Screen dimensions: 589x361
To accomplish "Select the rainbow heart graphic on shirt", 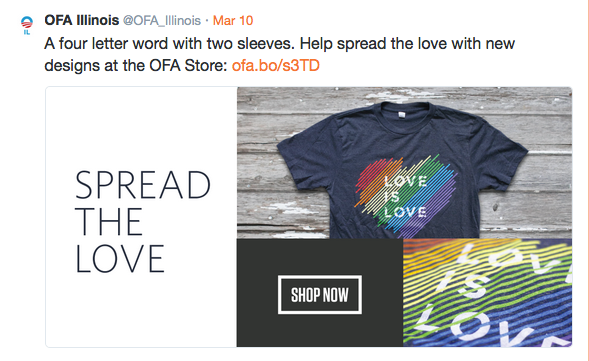I will coord(406,193).
